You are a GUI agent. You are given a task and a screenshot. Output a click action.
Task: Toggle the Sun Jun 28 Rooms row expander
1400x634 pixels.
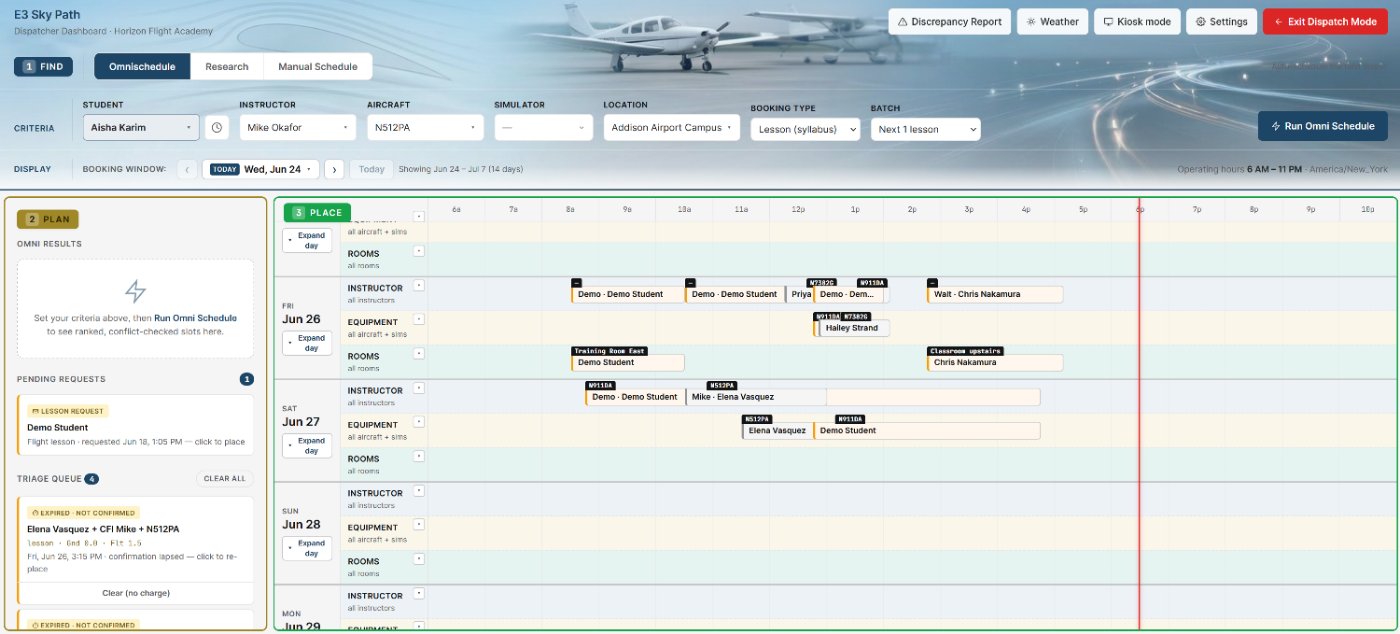[x=420, y=558]
